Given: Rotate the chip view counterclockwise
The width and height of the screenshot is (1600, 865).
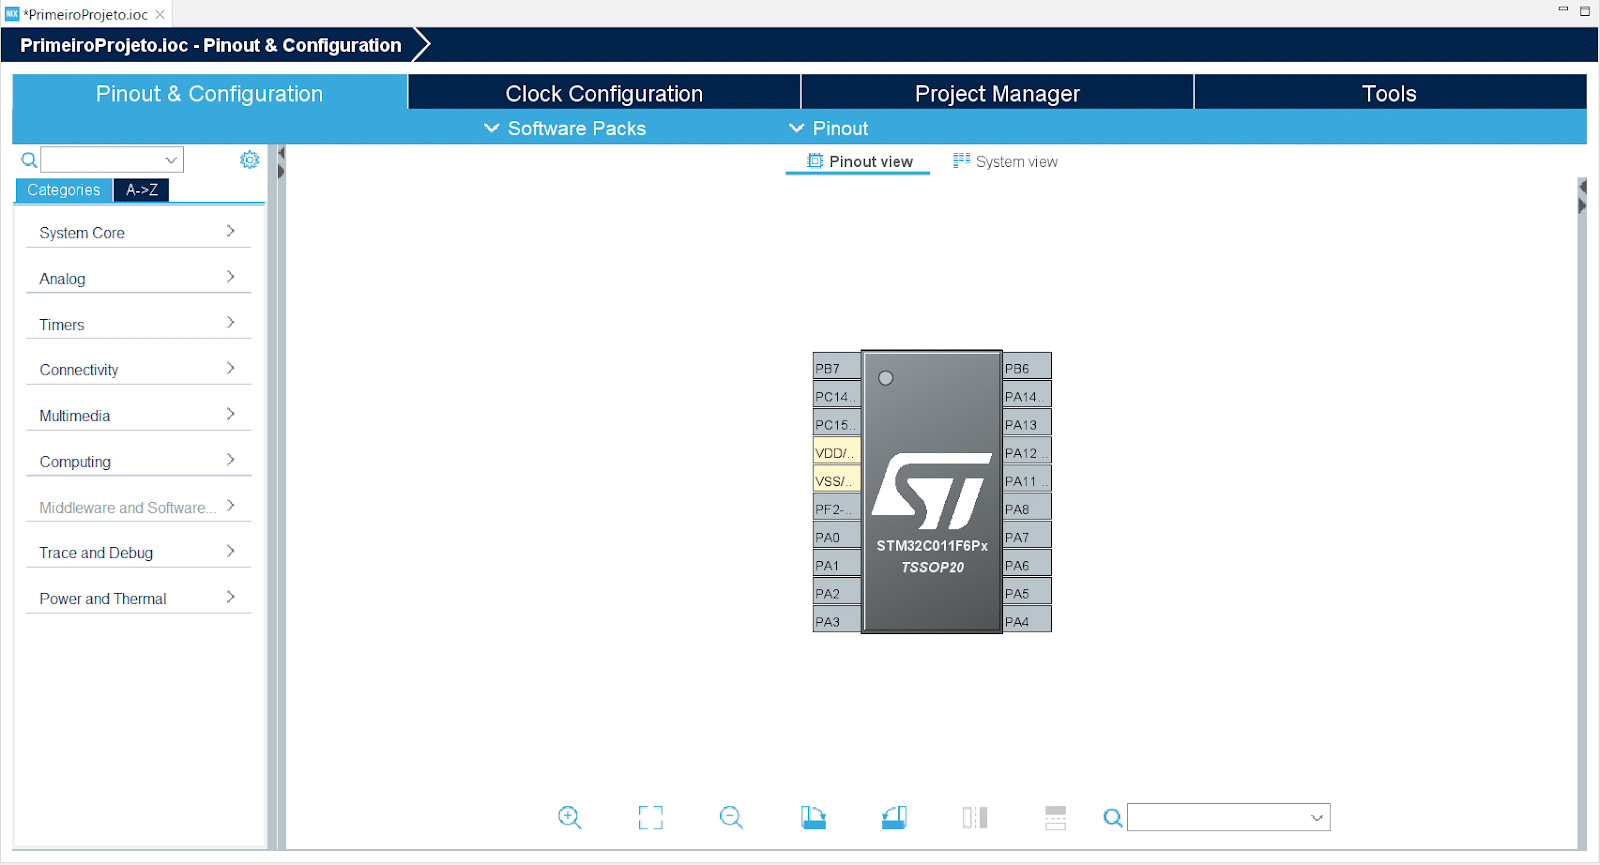Looking at the screenshot, I should coord(894,817).
